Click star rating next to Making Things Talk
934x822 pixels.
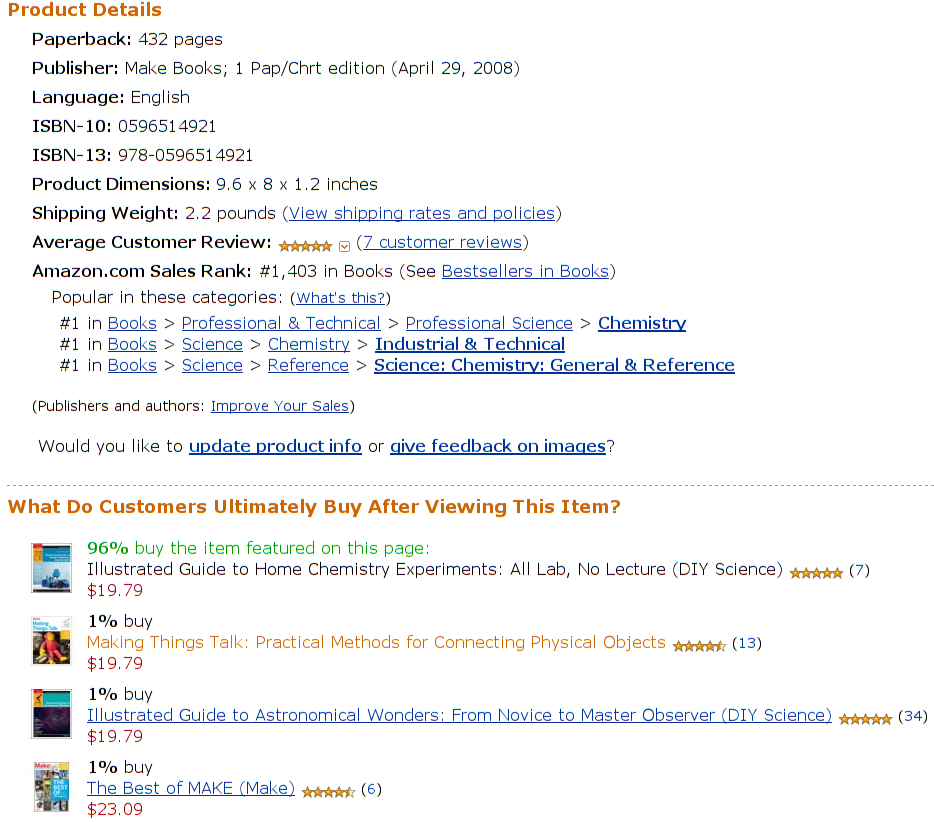tap(699, 646)
